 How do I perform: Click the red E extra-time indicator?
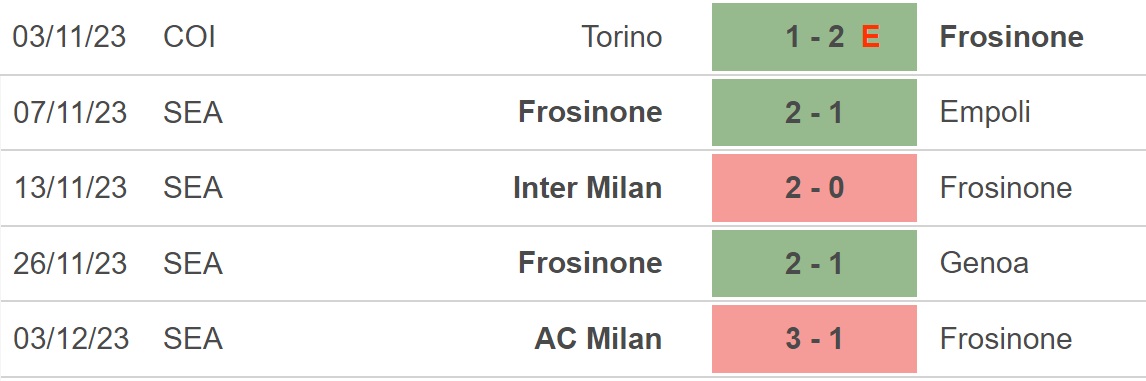coord(870,37)
